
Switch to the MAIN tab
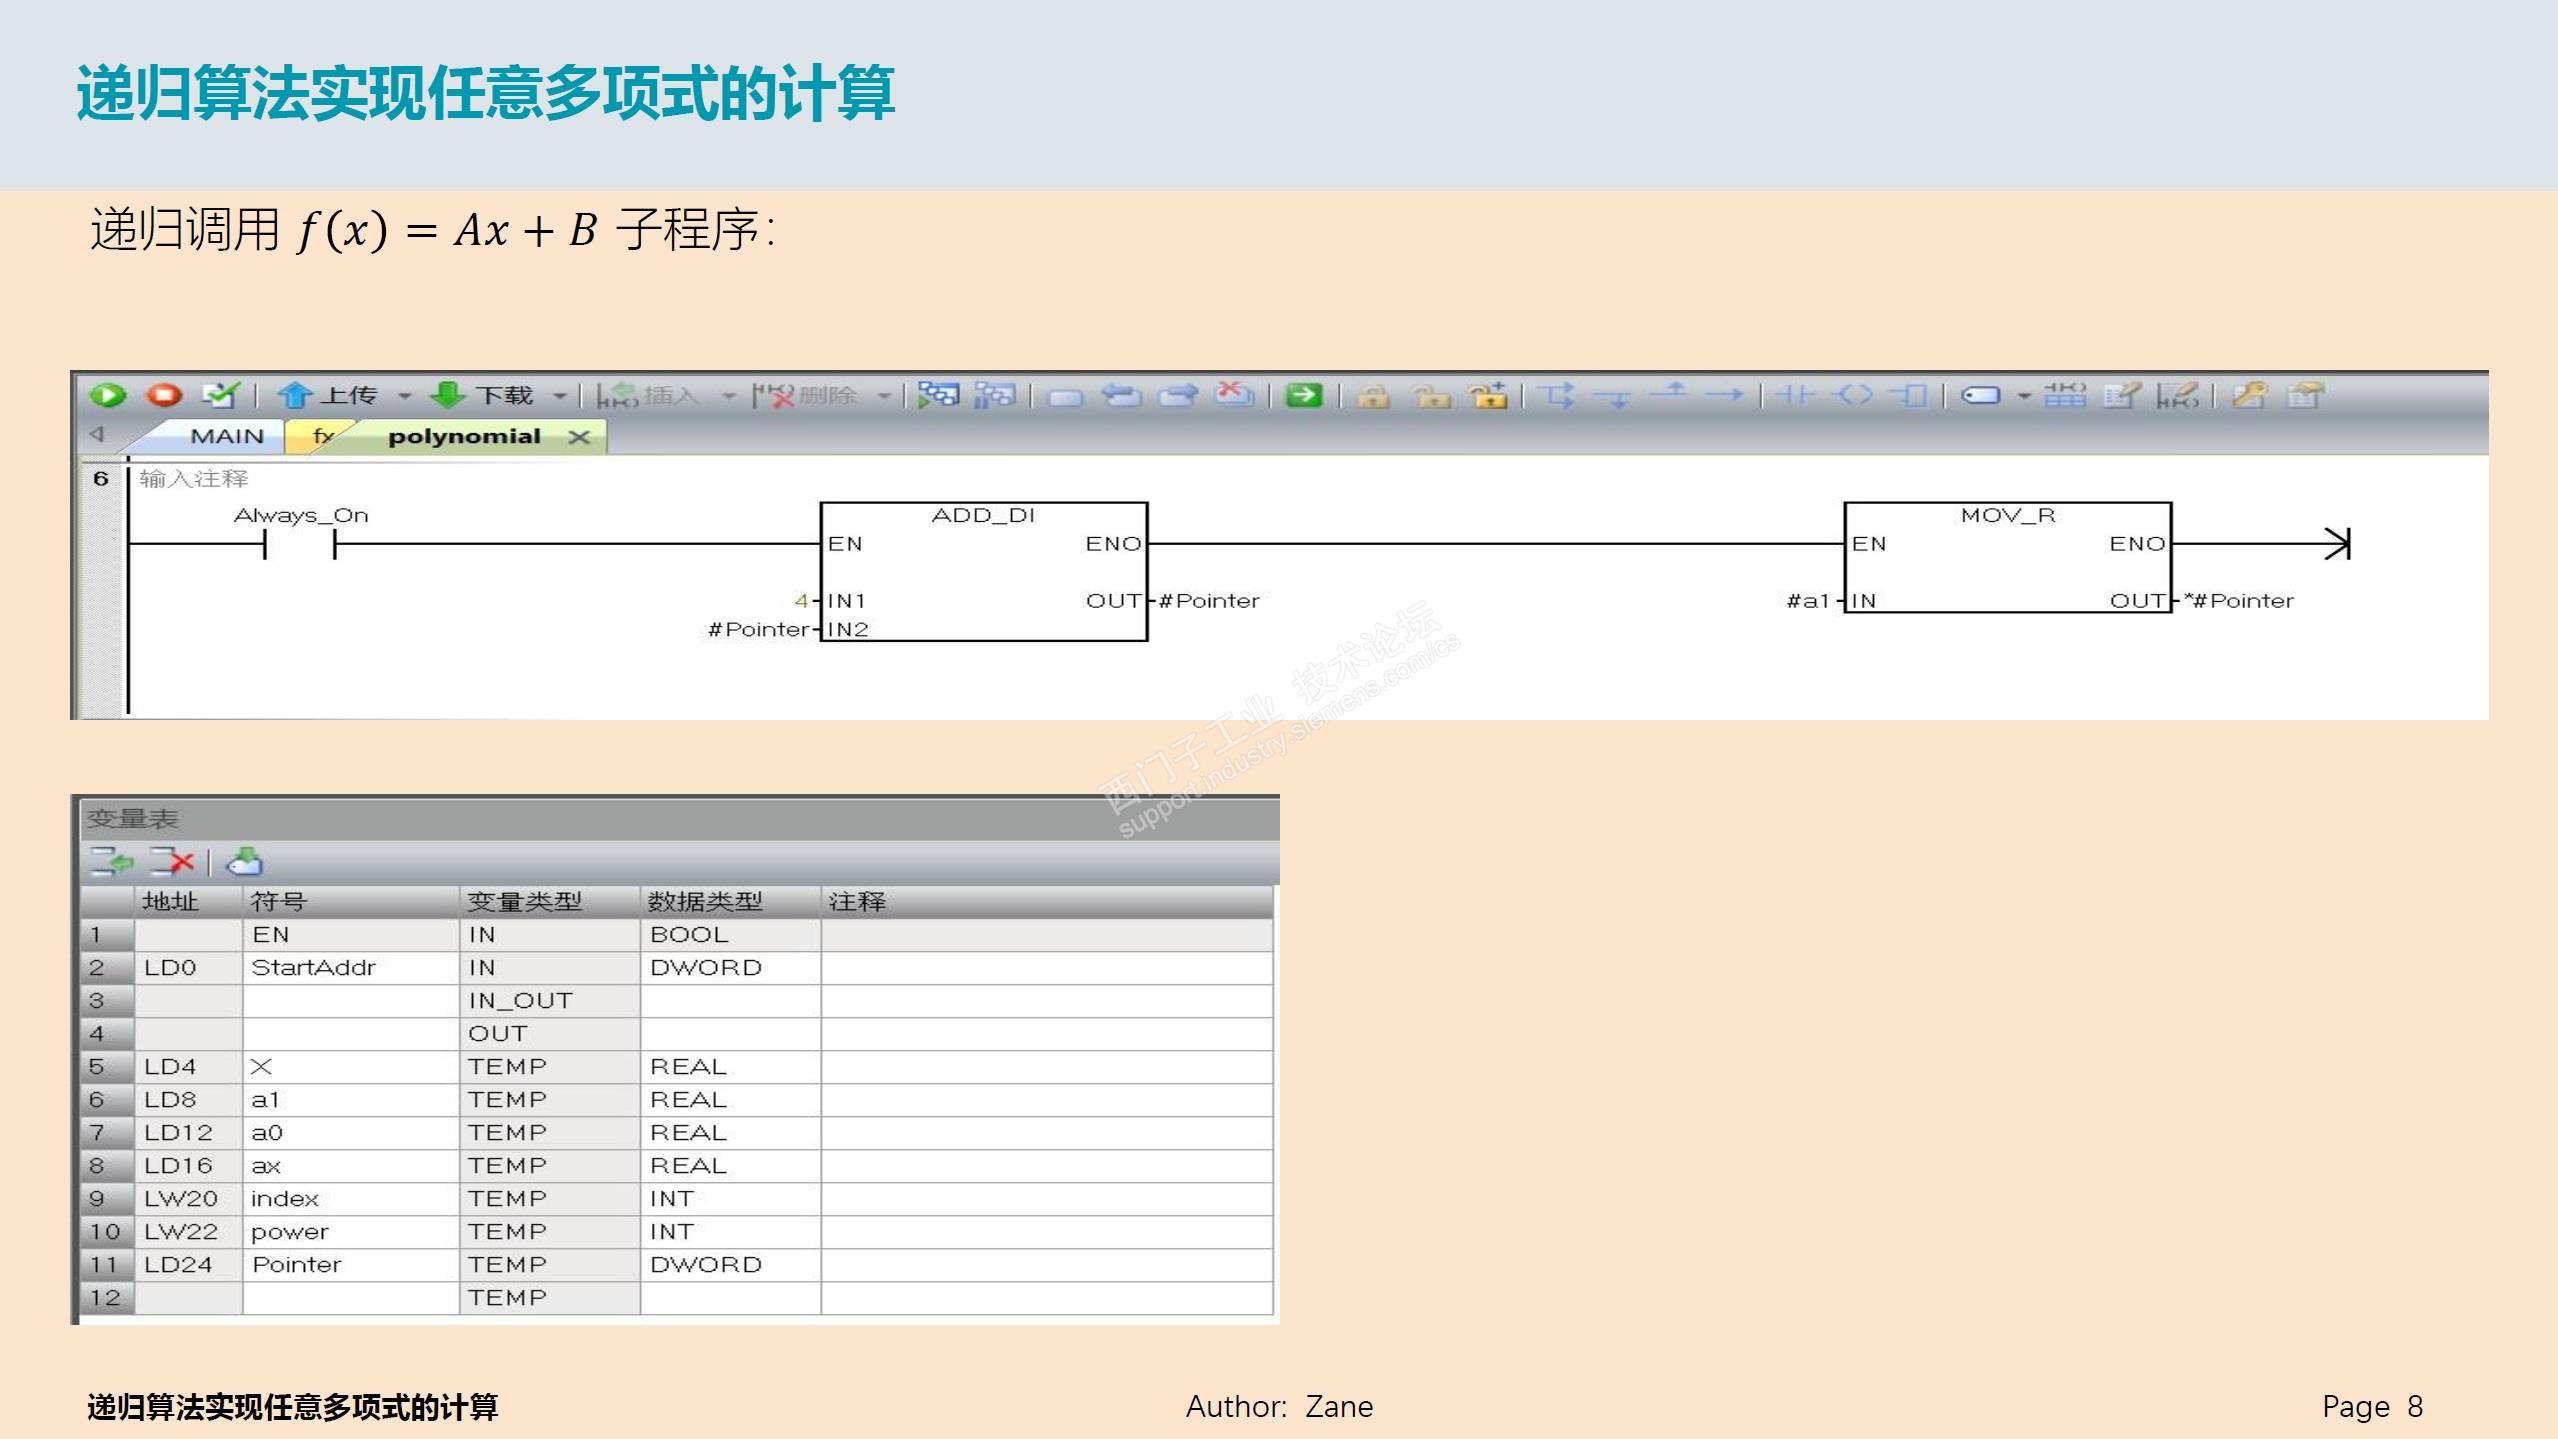pyautogui.click(x=227, y=436)
